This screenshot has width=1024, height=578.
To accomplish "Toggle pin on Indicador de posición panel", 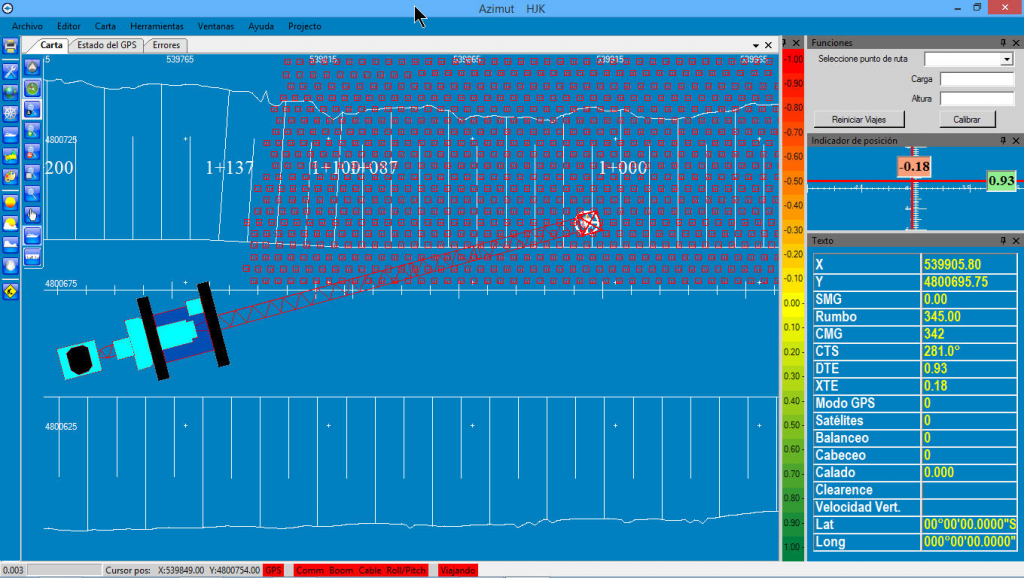I will coord(1003,141).
